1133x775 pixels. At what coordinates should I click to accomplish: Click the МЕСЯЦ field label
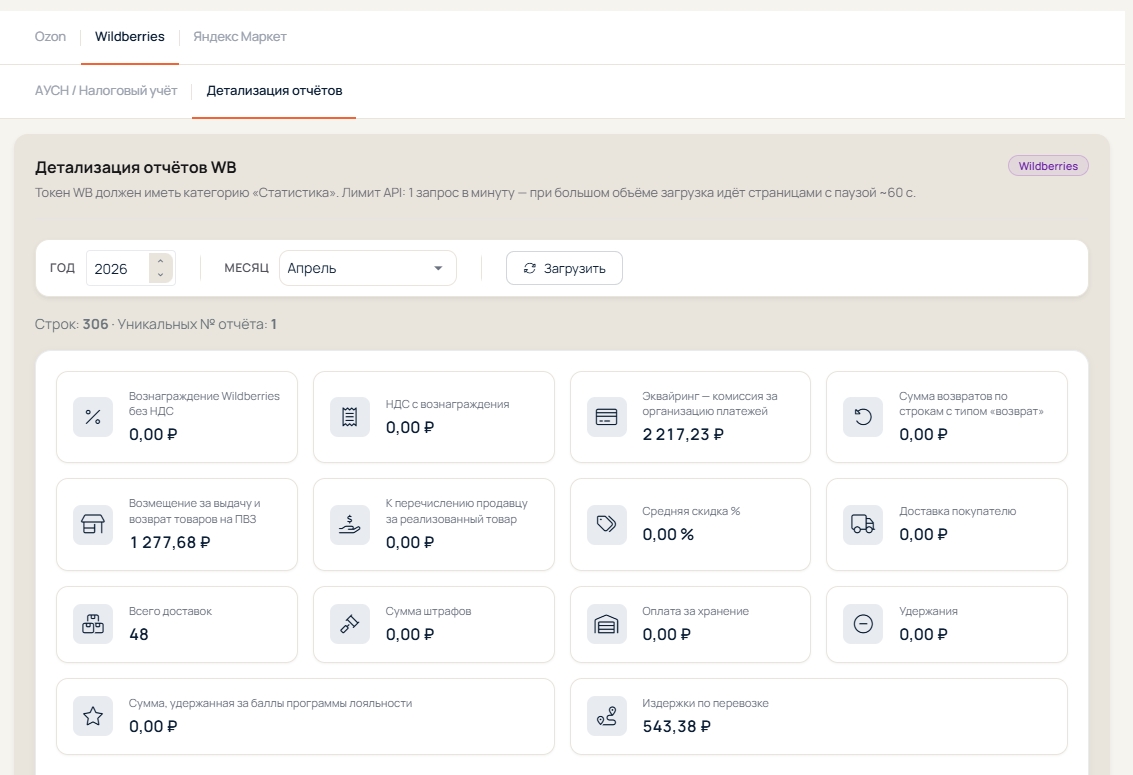(246, 268)
